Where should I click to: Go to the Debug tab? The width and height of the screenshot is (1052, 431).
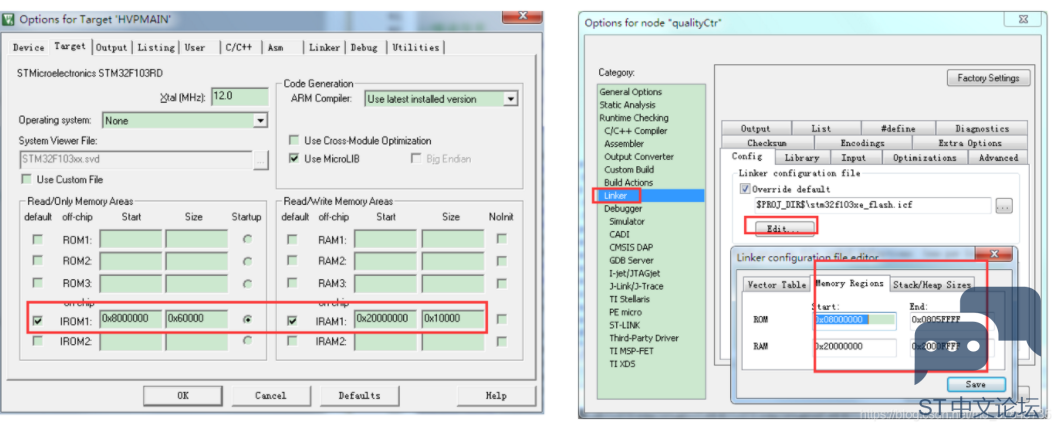[x=364, y=48]
